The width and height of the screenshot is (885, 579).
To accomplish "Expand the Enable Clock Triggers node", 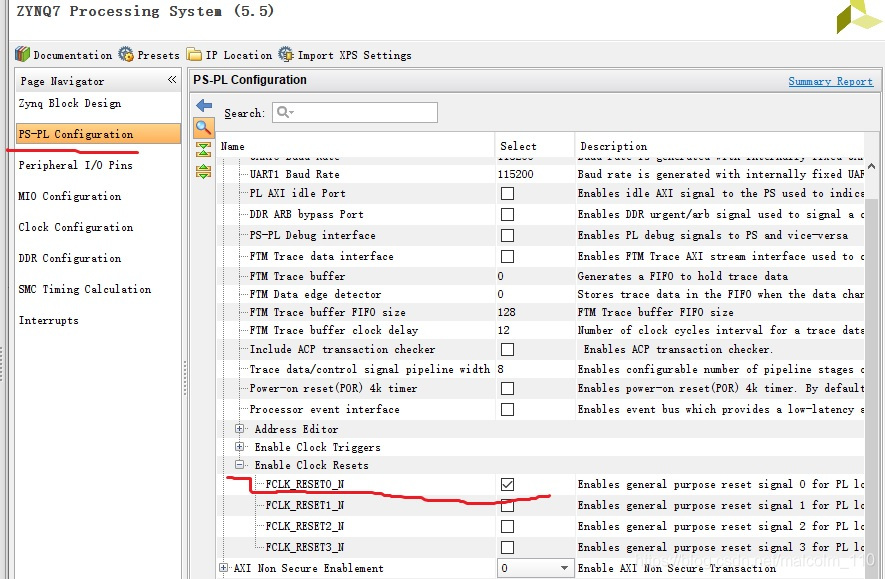I will (x=239, y=447).
